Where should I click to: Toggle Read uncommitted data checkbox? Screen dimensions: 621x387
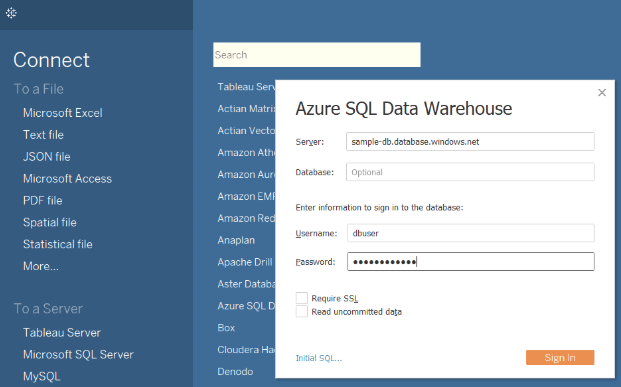click(x=301, y=311)
